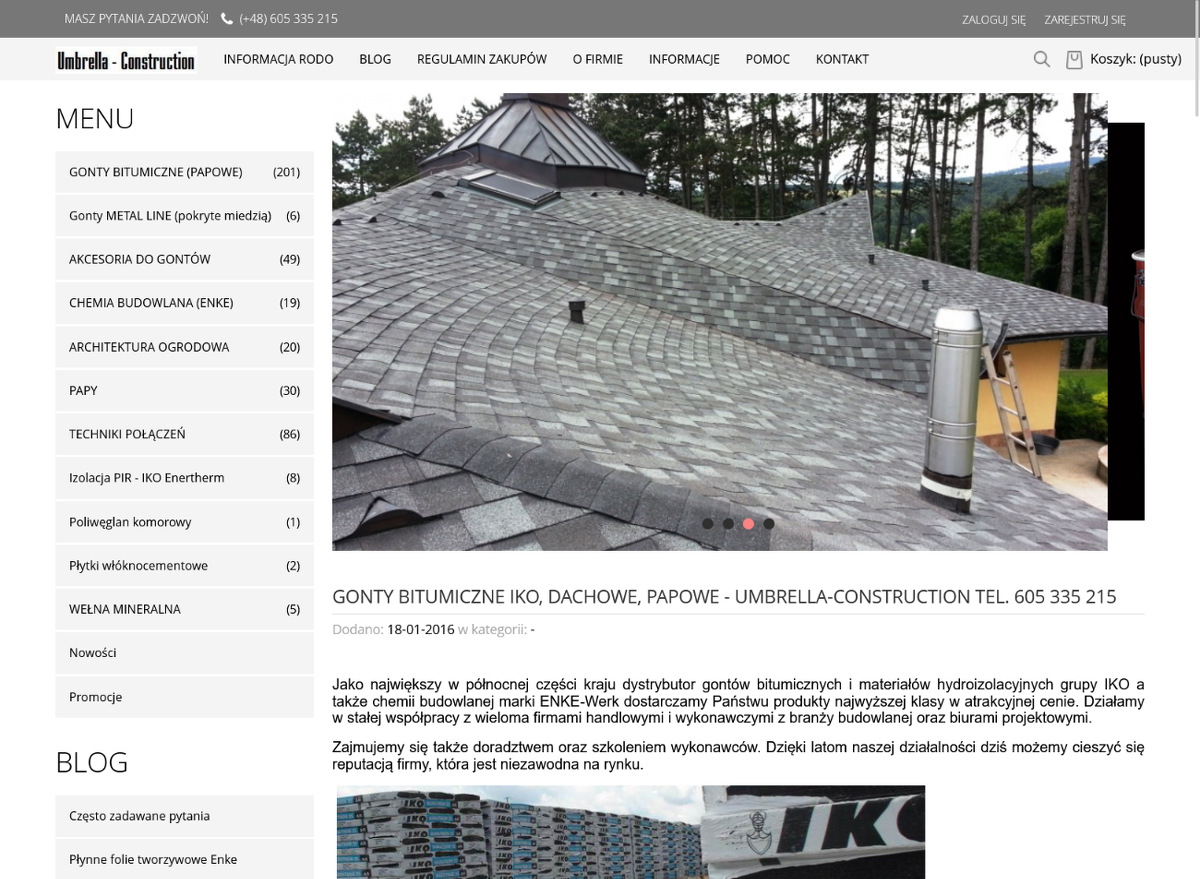
Task: Open TECHNIKI POŁĄCZEŃ category
Action: (x=185, y=434)
